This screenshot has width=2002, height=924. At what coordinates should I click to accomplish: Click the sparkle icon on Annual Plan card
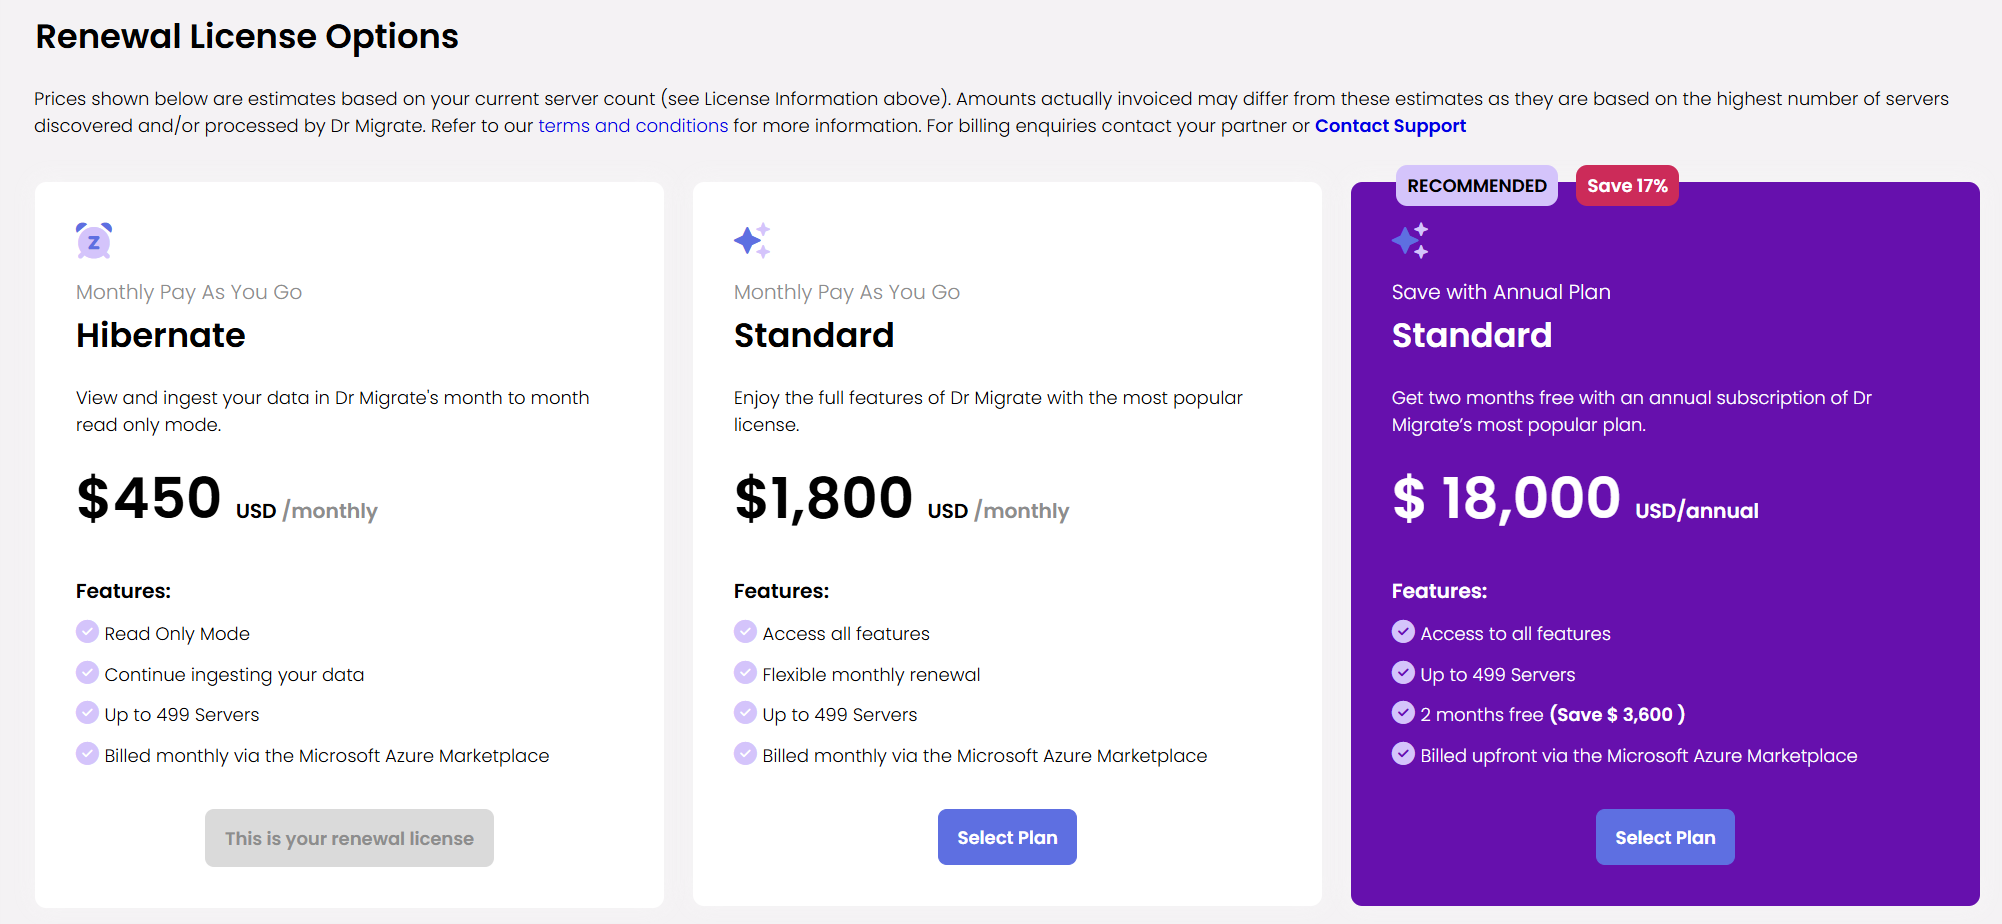coord(1410,241)
